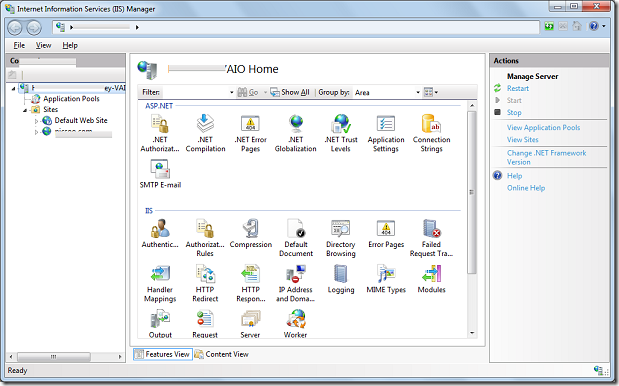Open HTTP Response Headers icon
The height and width of the screenshot is (386, 619).
click(251, 283)
